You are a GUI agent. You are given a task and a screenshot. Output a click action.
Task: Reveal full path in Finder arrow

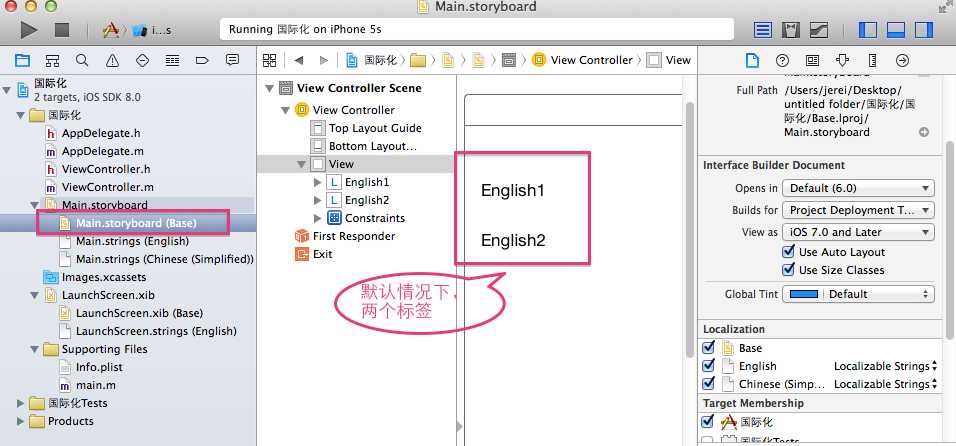click(924, 132)
